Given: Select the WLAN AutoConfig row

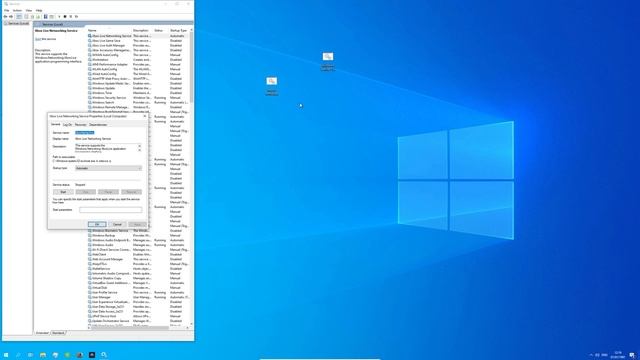Looking at the screenshot, I should [x=138, y=69].
